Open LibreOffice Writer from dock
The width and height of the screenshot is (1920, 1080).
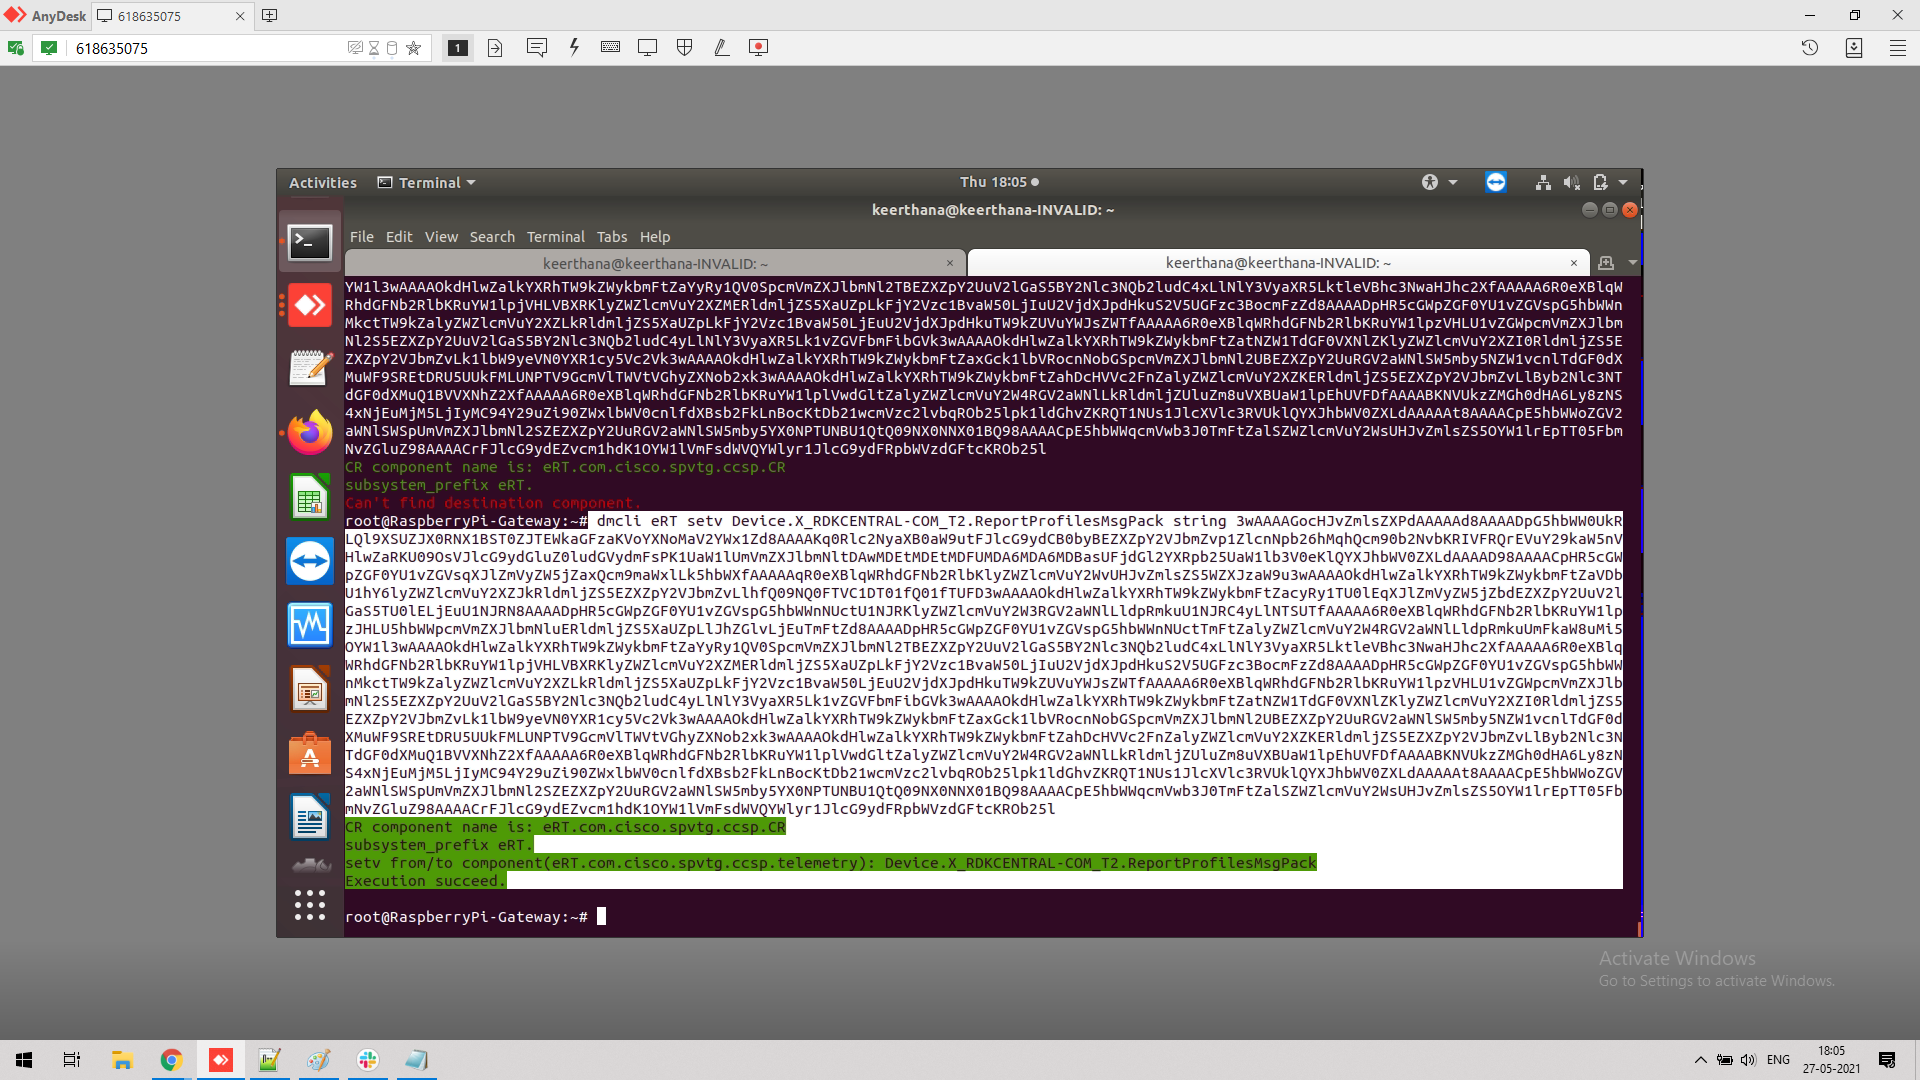[x=310, y=817]
